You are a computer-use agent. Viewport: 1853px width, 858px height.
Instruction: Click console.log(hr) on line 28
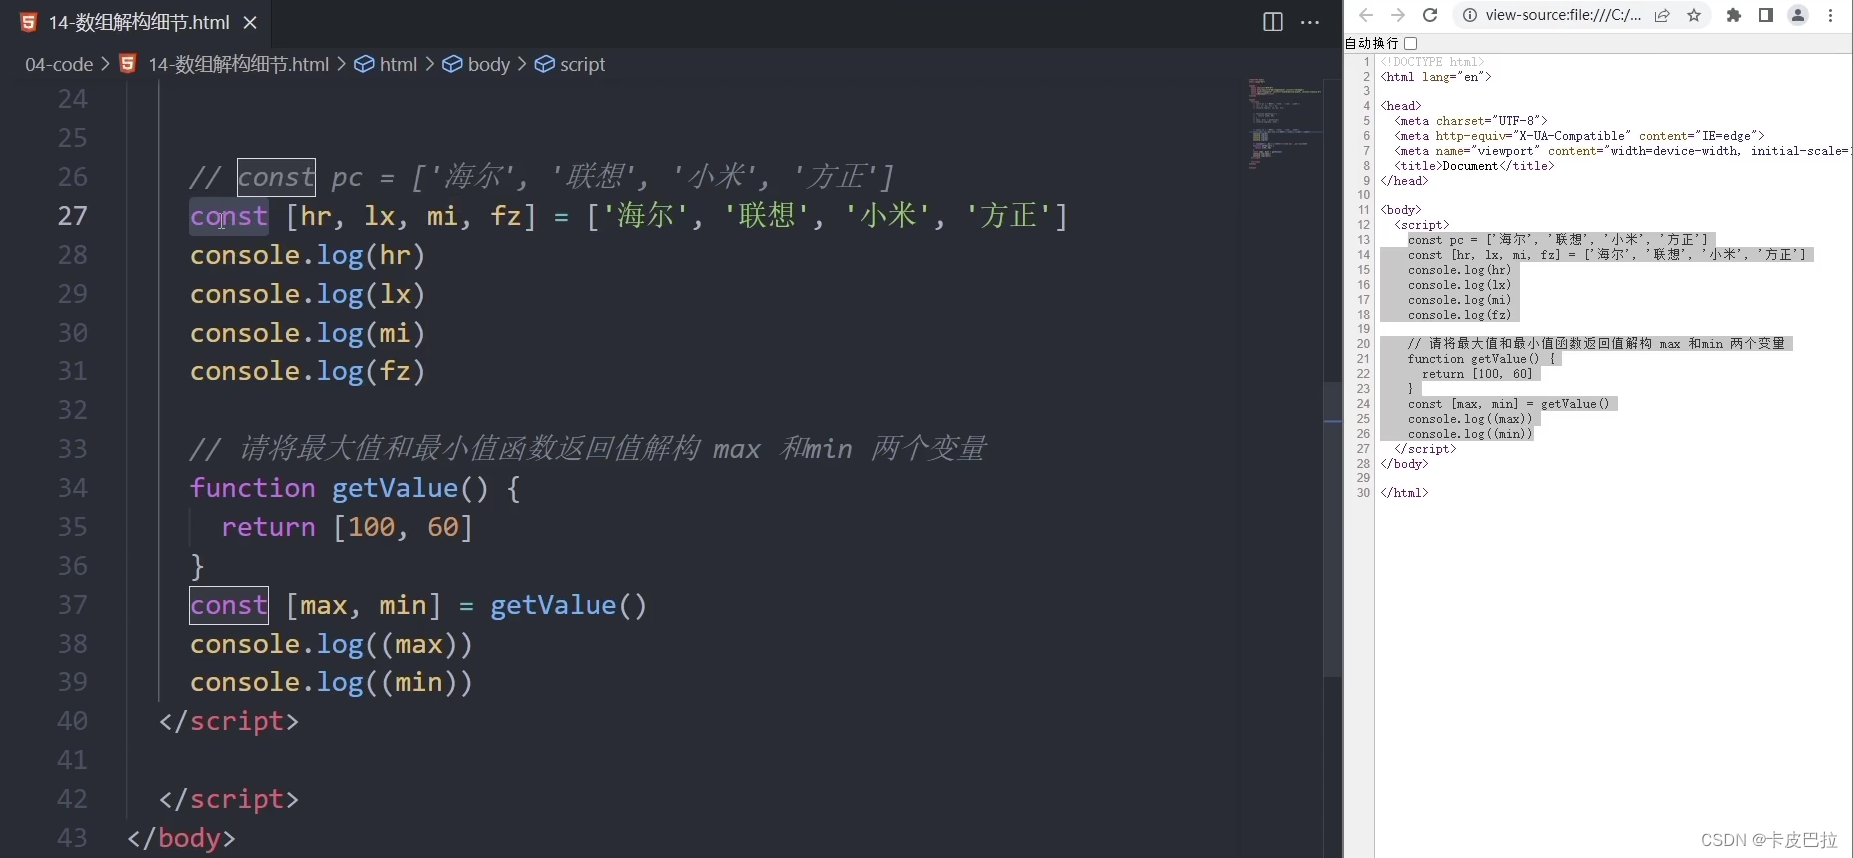tap(308, 255)
